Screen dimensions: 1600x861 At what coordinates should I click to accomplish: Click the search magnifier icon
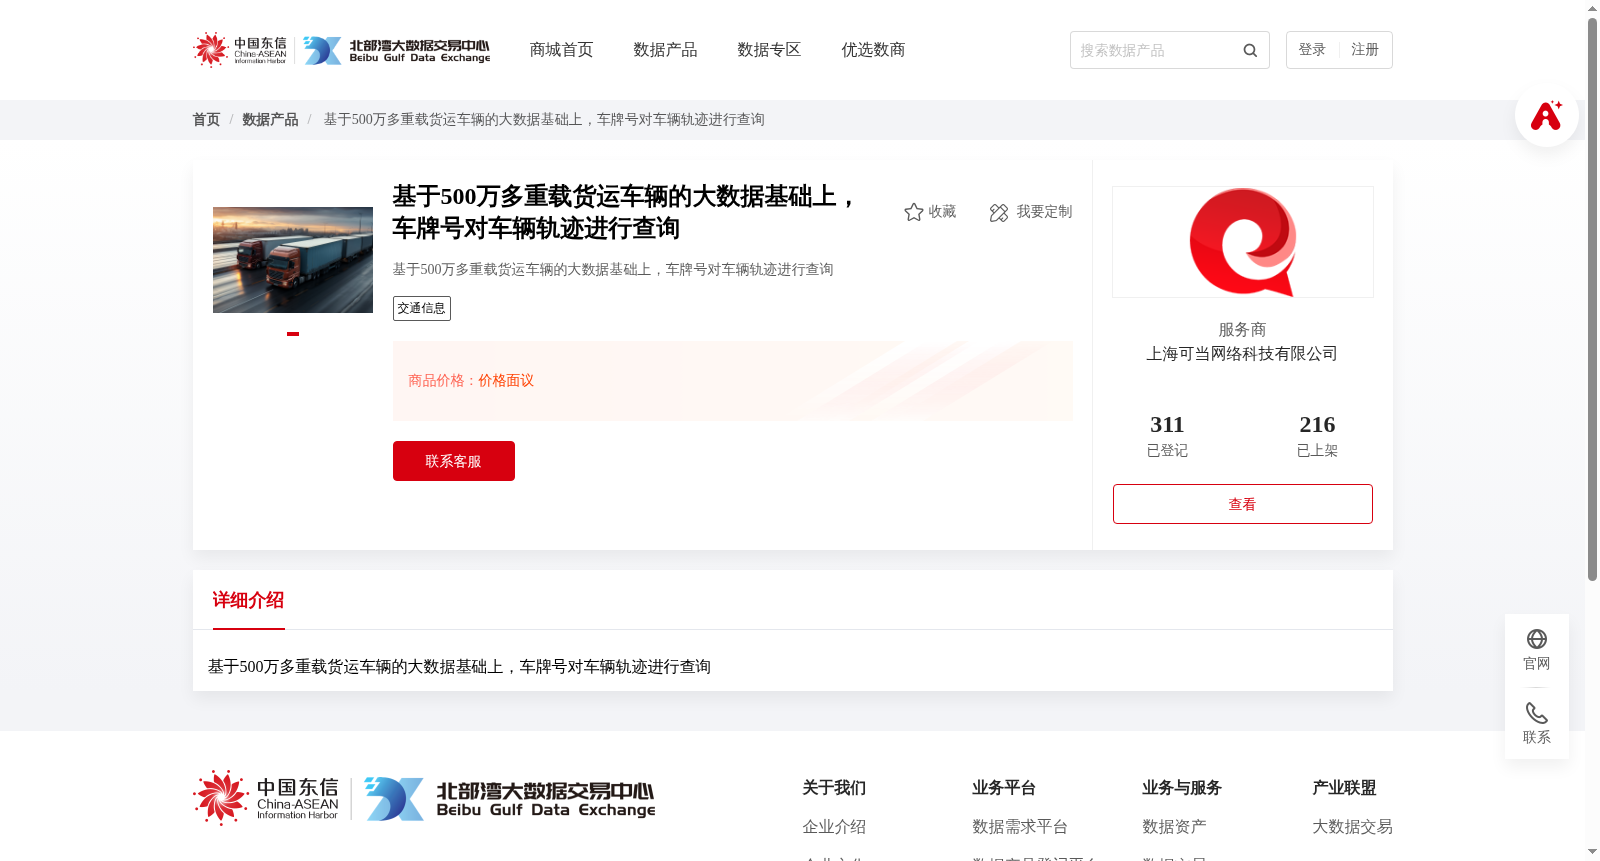click(x=1250, y=50)
